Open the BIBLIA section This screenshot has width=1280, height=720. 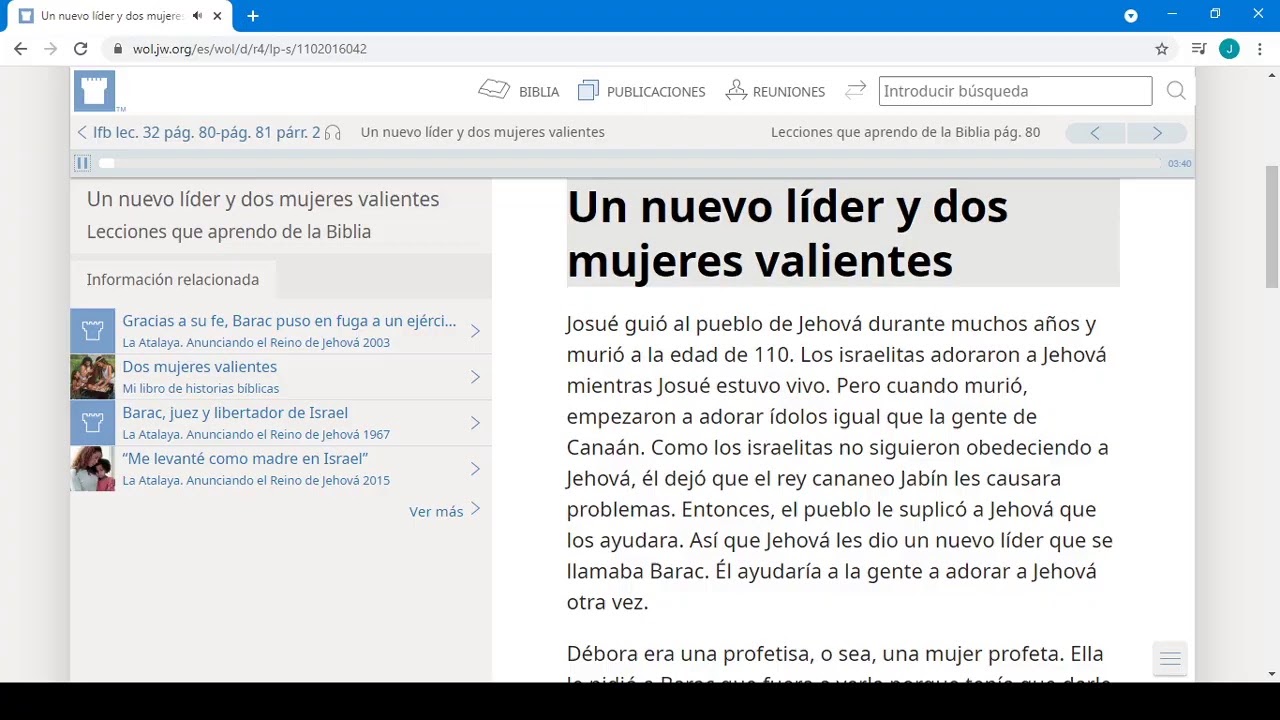(519, 91)
